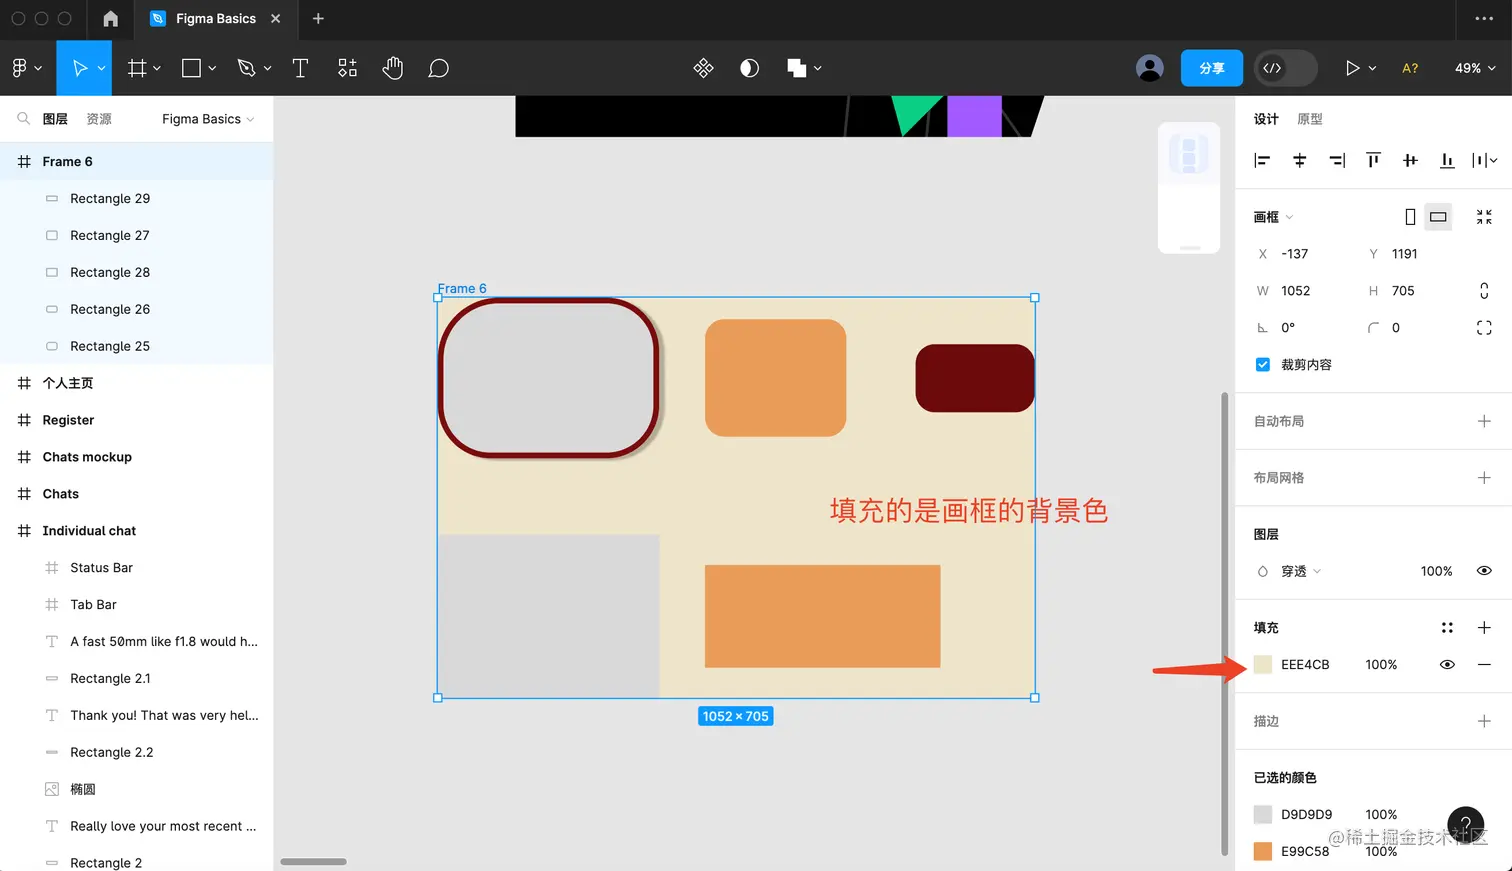Select the Text tool
This screenshot has height=871, width=1512.
300,68
